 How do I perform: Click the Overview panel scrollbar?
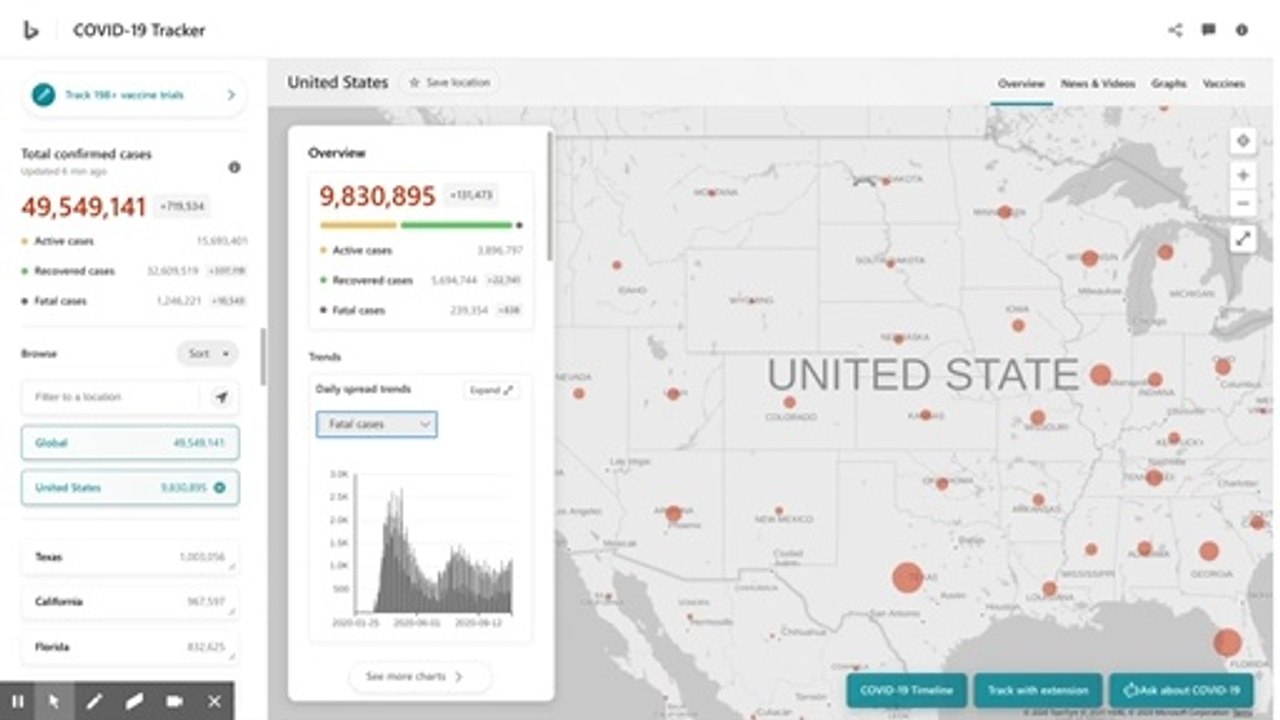pyautogui.click(x=550, y=197)
